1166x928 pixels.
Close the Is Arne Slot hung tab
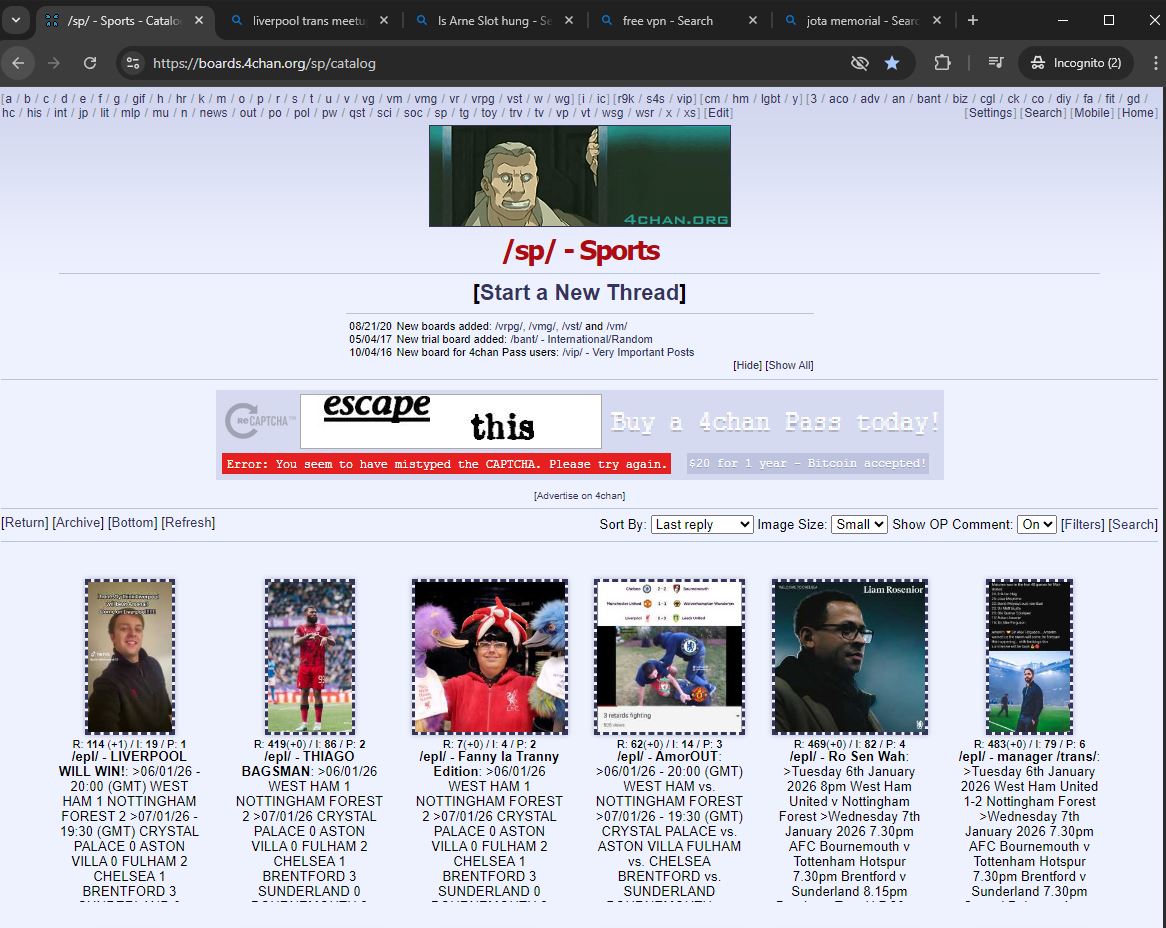(569, 20)
